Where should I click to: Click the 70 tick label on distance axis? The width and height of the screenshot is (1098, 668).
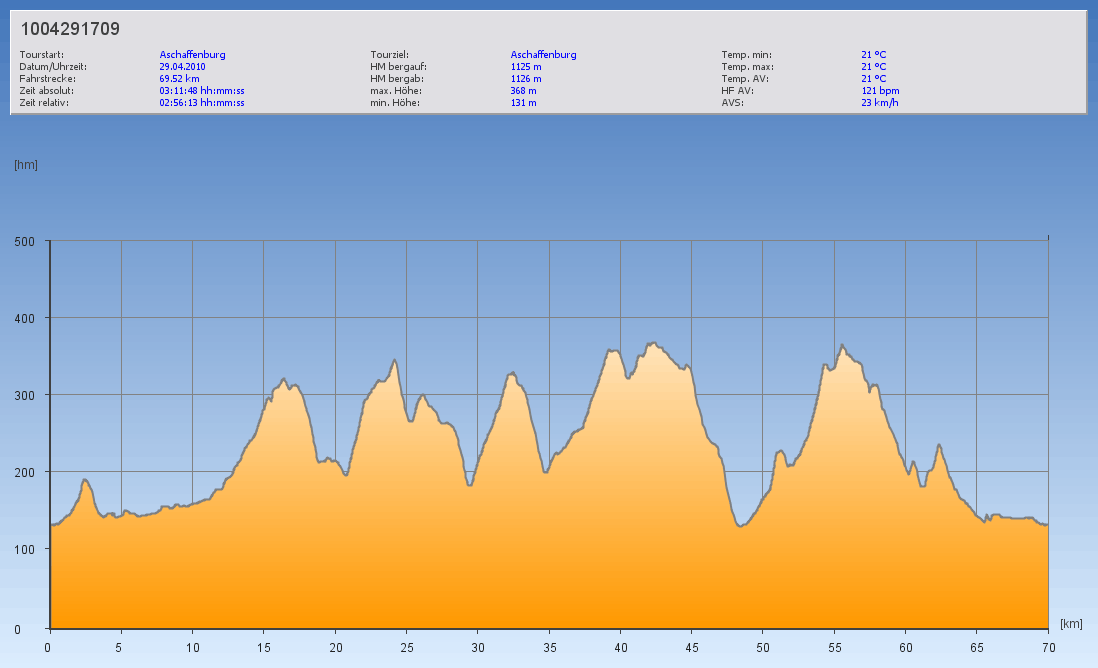click(1047, 647)
